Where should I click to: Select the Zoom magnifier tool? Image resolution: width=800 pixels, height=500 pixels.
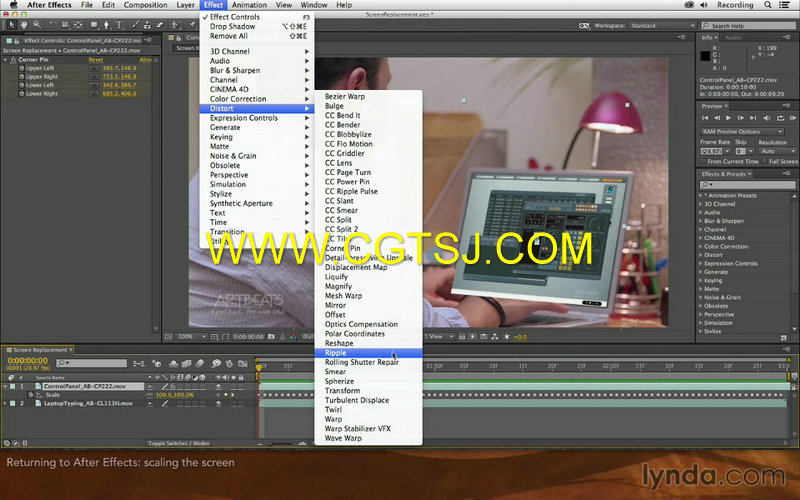[37, 24]
